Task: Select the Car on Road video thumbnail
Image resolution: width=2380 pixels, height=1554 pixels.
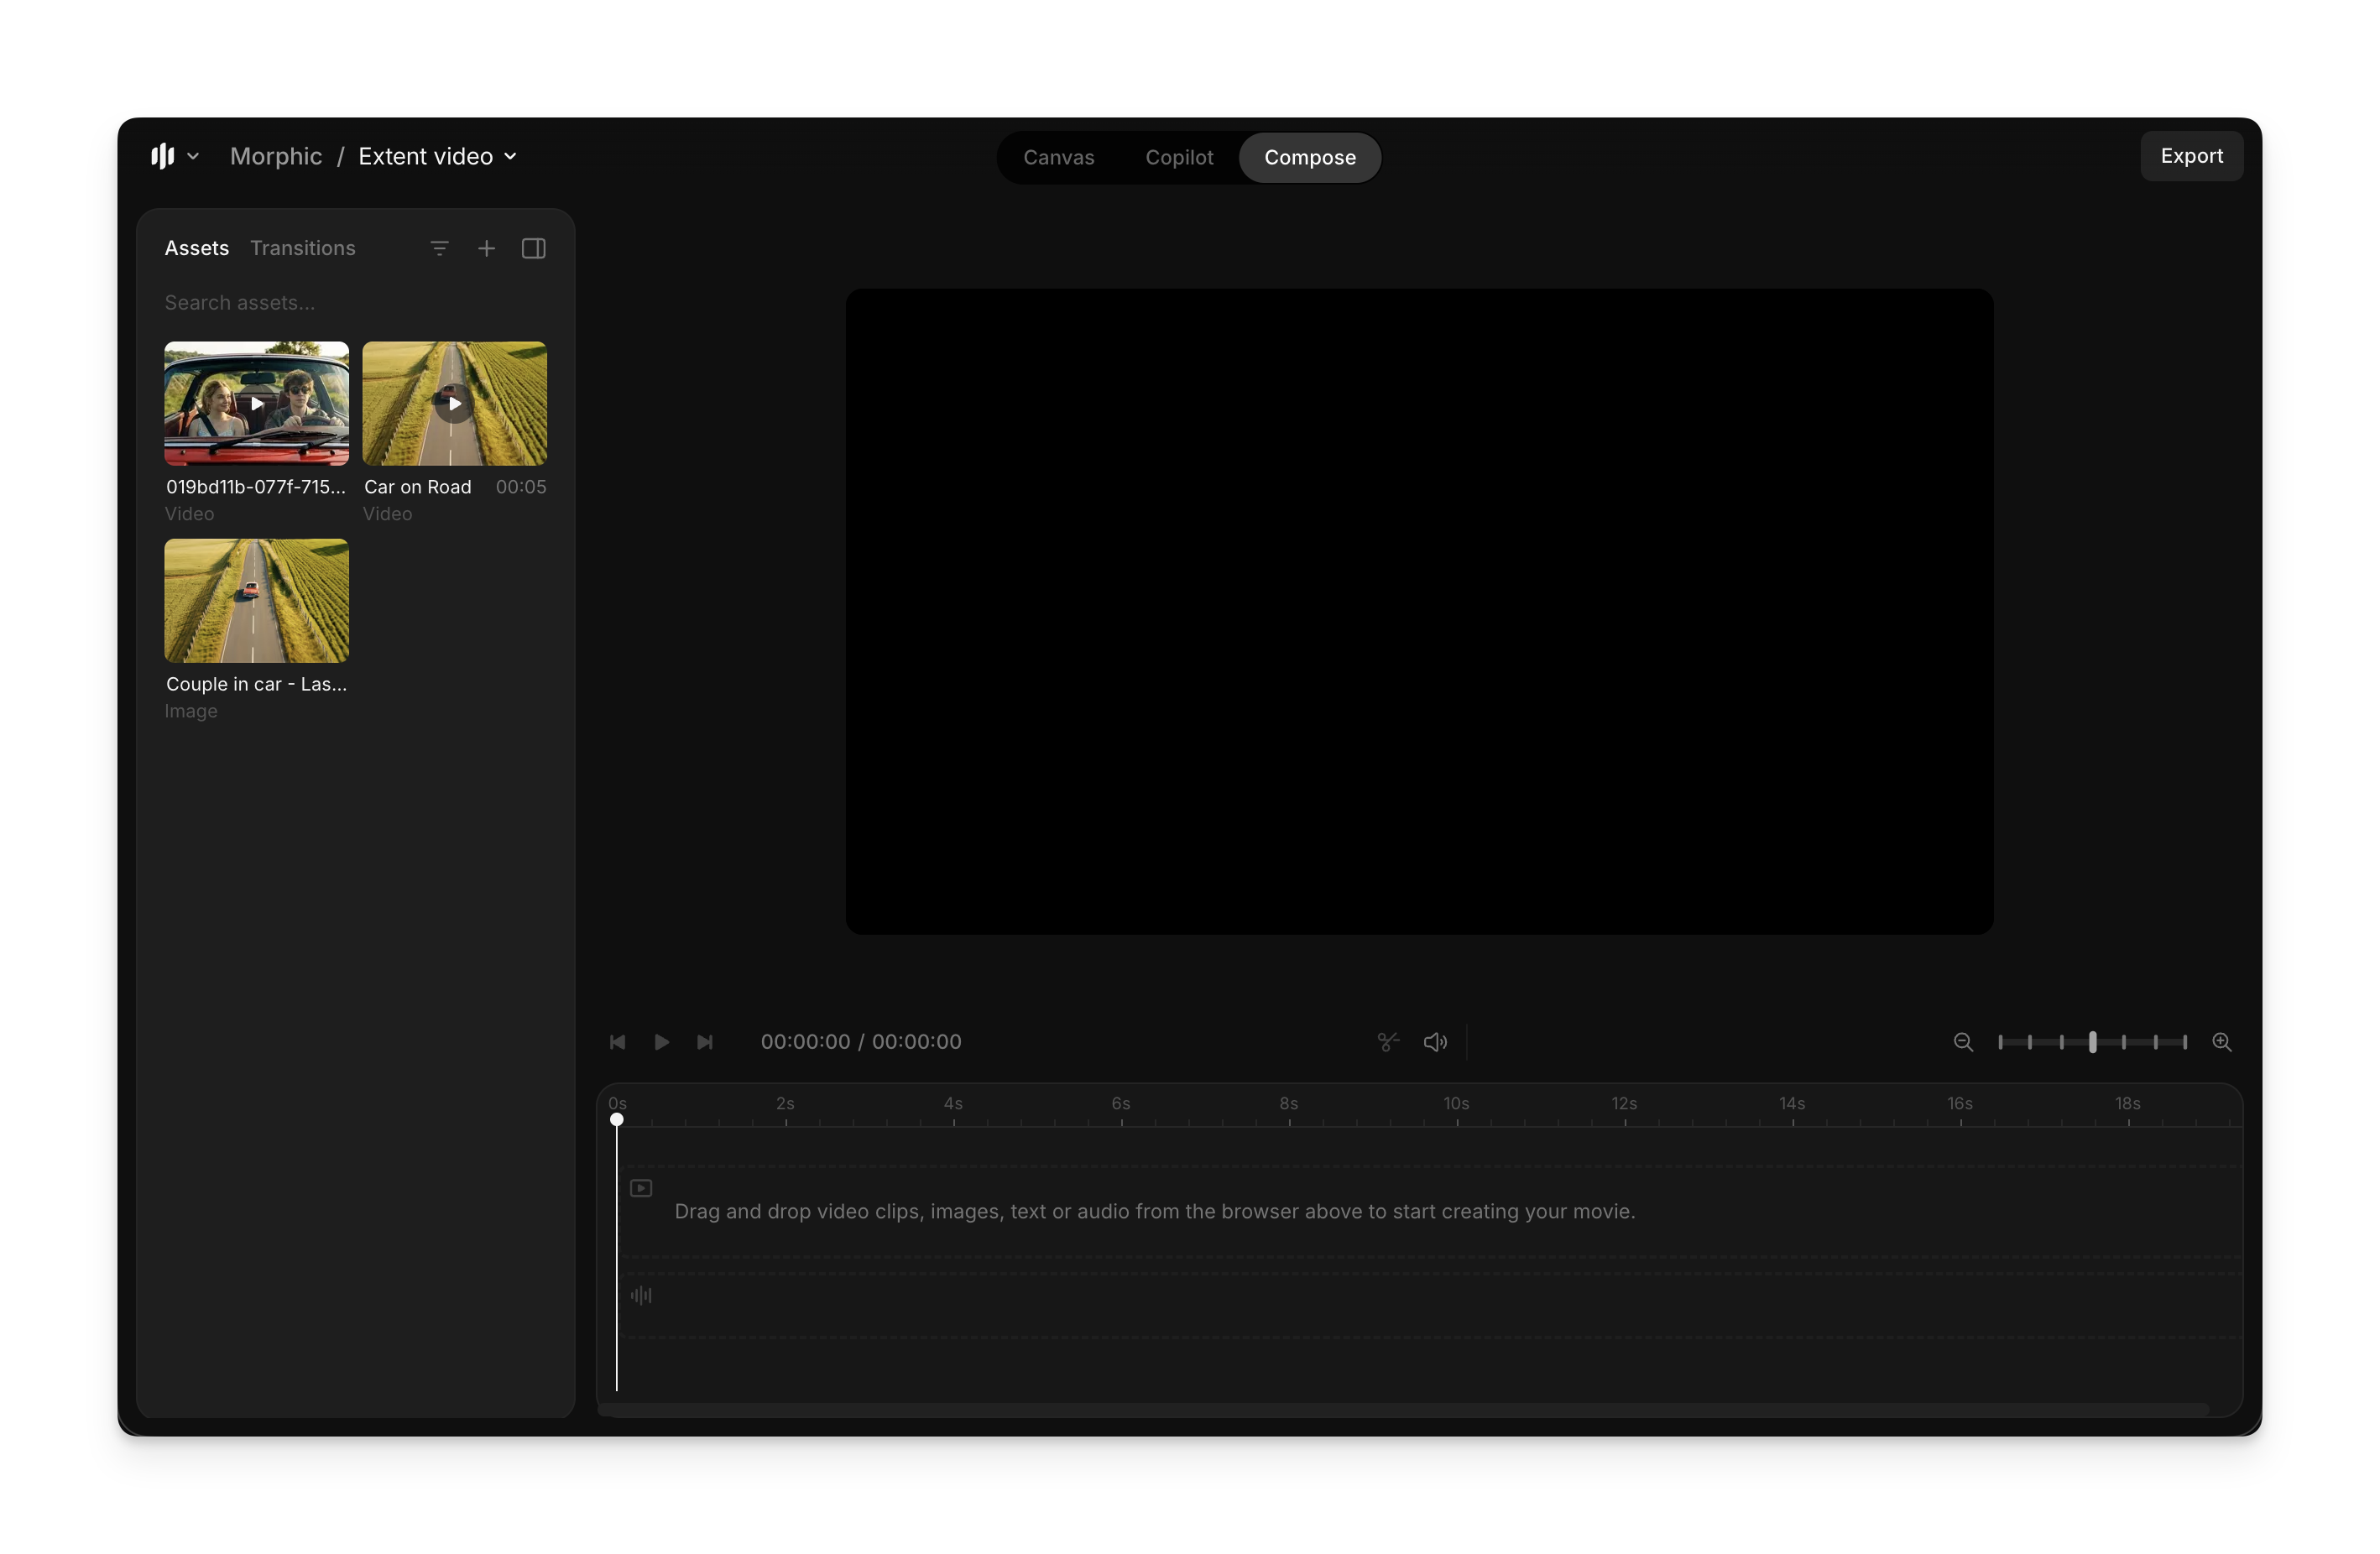Action: pos(454,404)
